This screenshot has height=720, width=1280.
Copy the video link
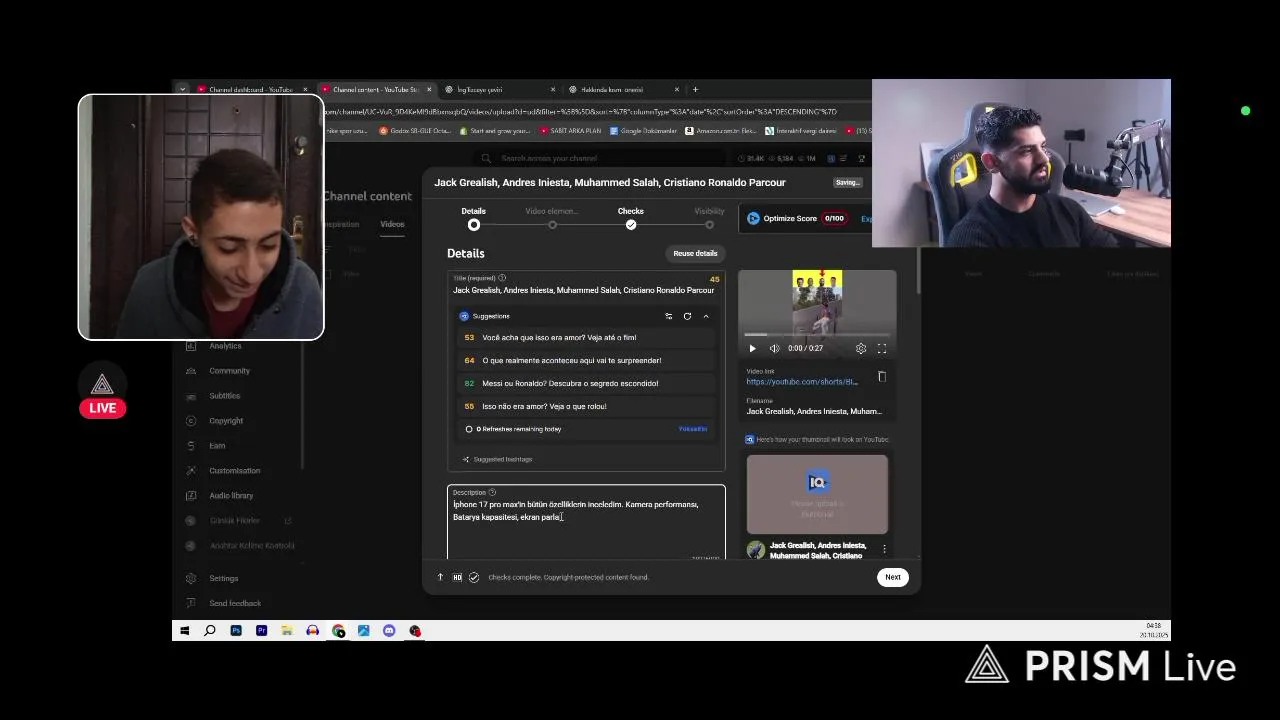882,377
